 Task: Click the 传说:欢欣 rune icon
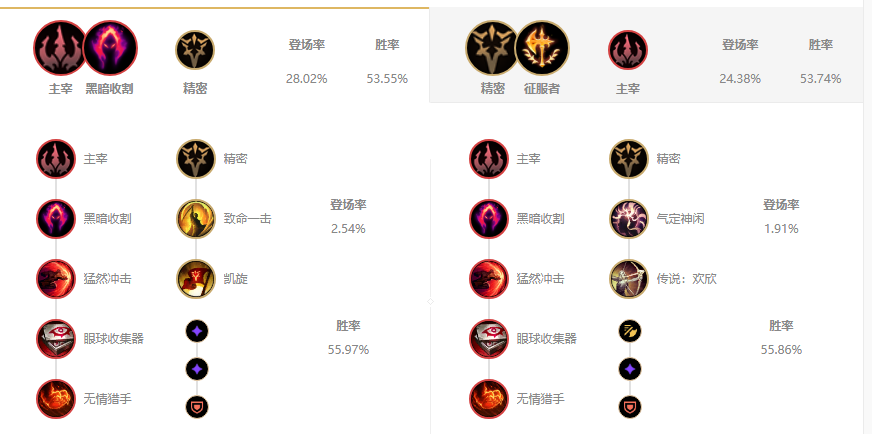tap(629, 279)
